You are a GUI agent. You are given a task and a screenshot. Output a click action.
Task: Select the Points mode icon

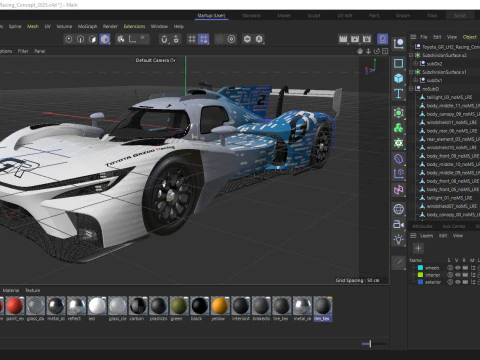pyautogui.click(x=69, y=39)
